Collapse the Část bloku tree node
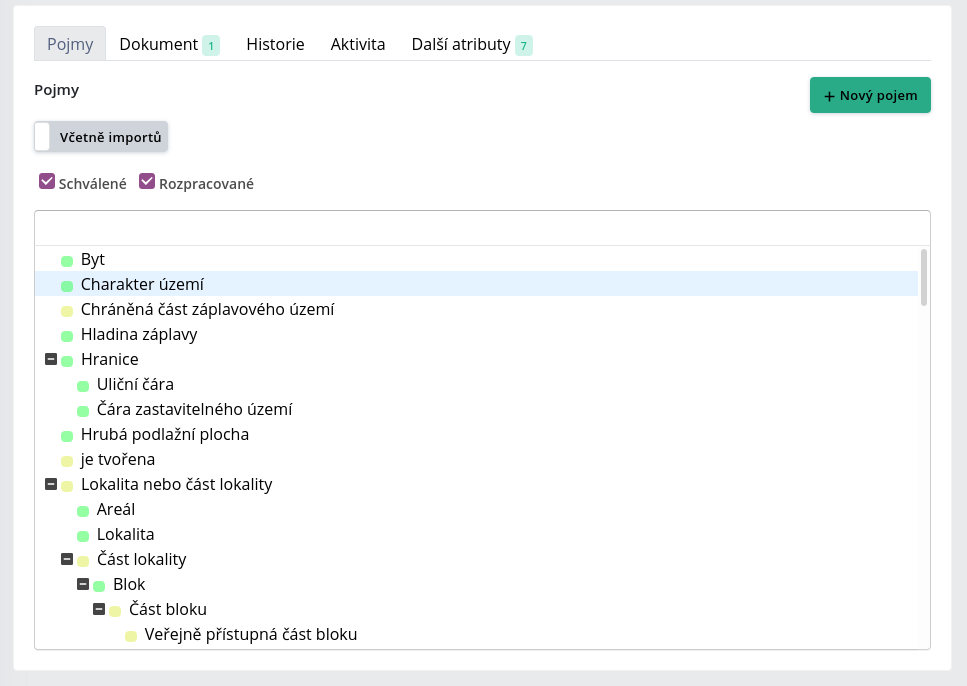Viewport: 967px width, 686px height. coord(99,609)
